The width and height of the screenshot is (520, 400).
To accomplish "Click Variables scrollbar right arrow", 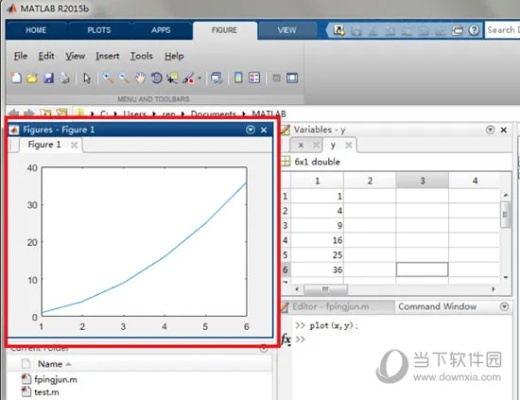I will click(x=493, y=289).
